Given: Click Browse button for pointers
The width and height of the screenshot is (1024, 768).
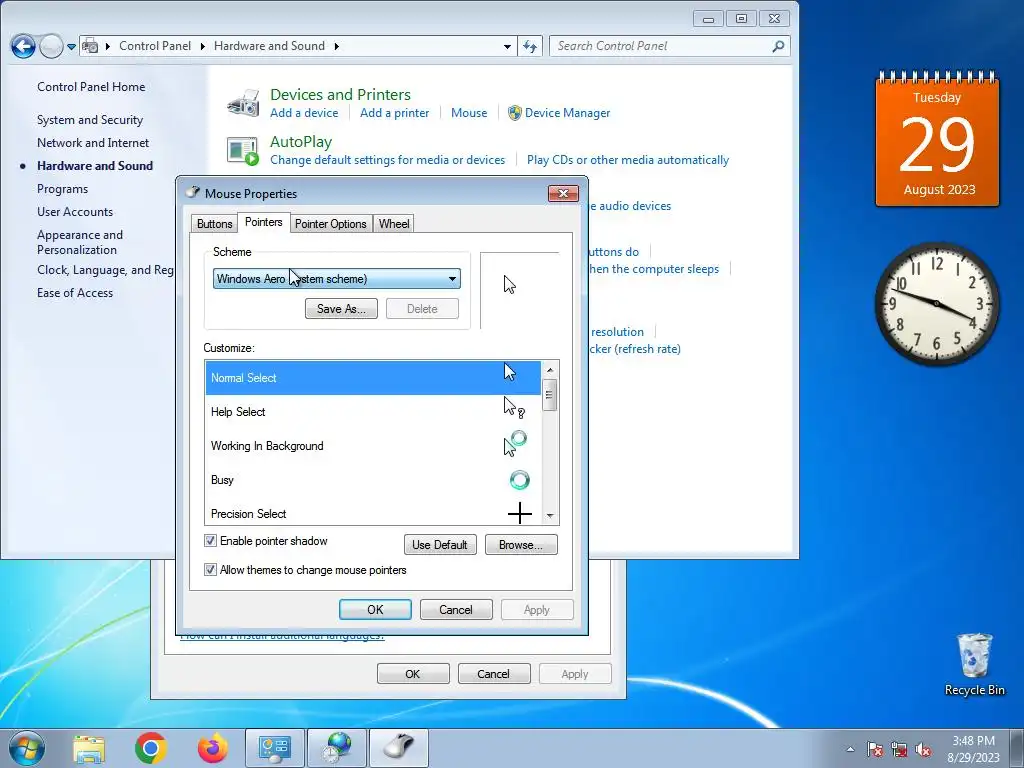Looking at the screenshot, I should point(520,545).
